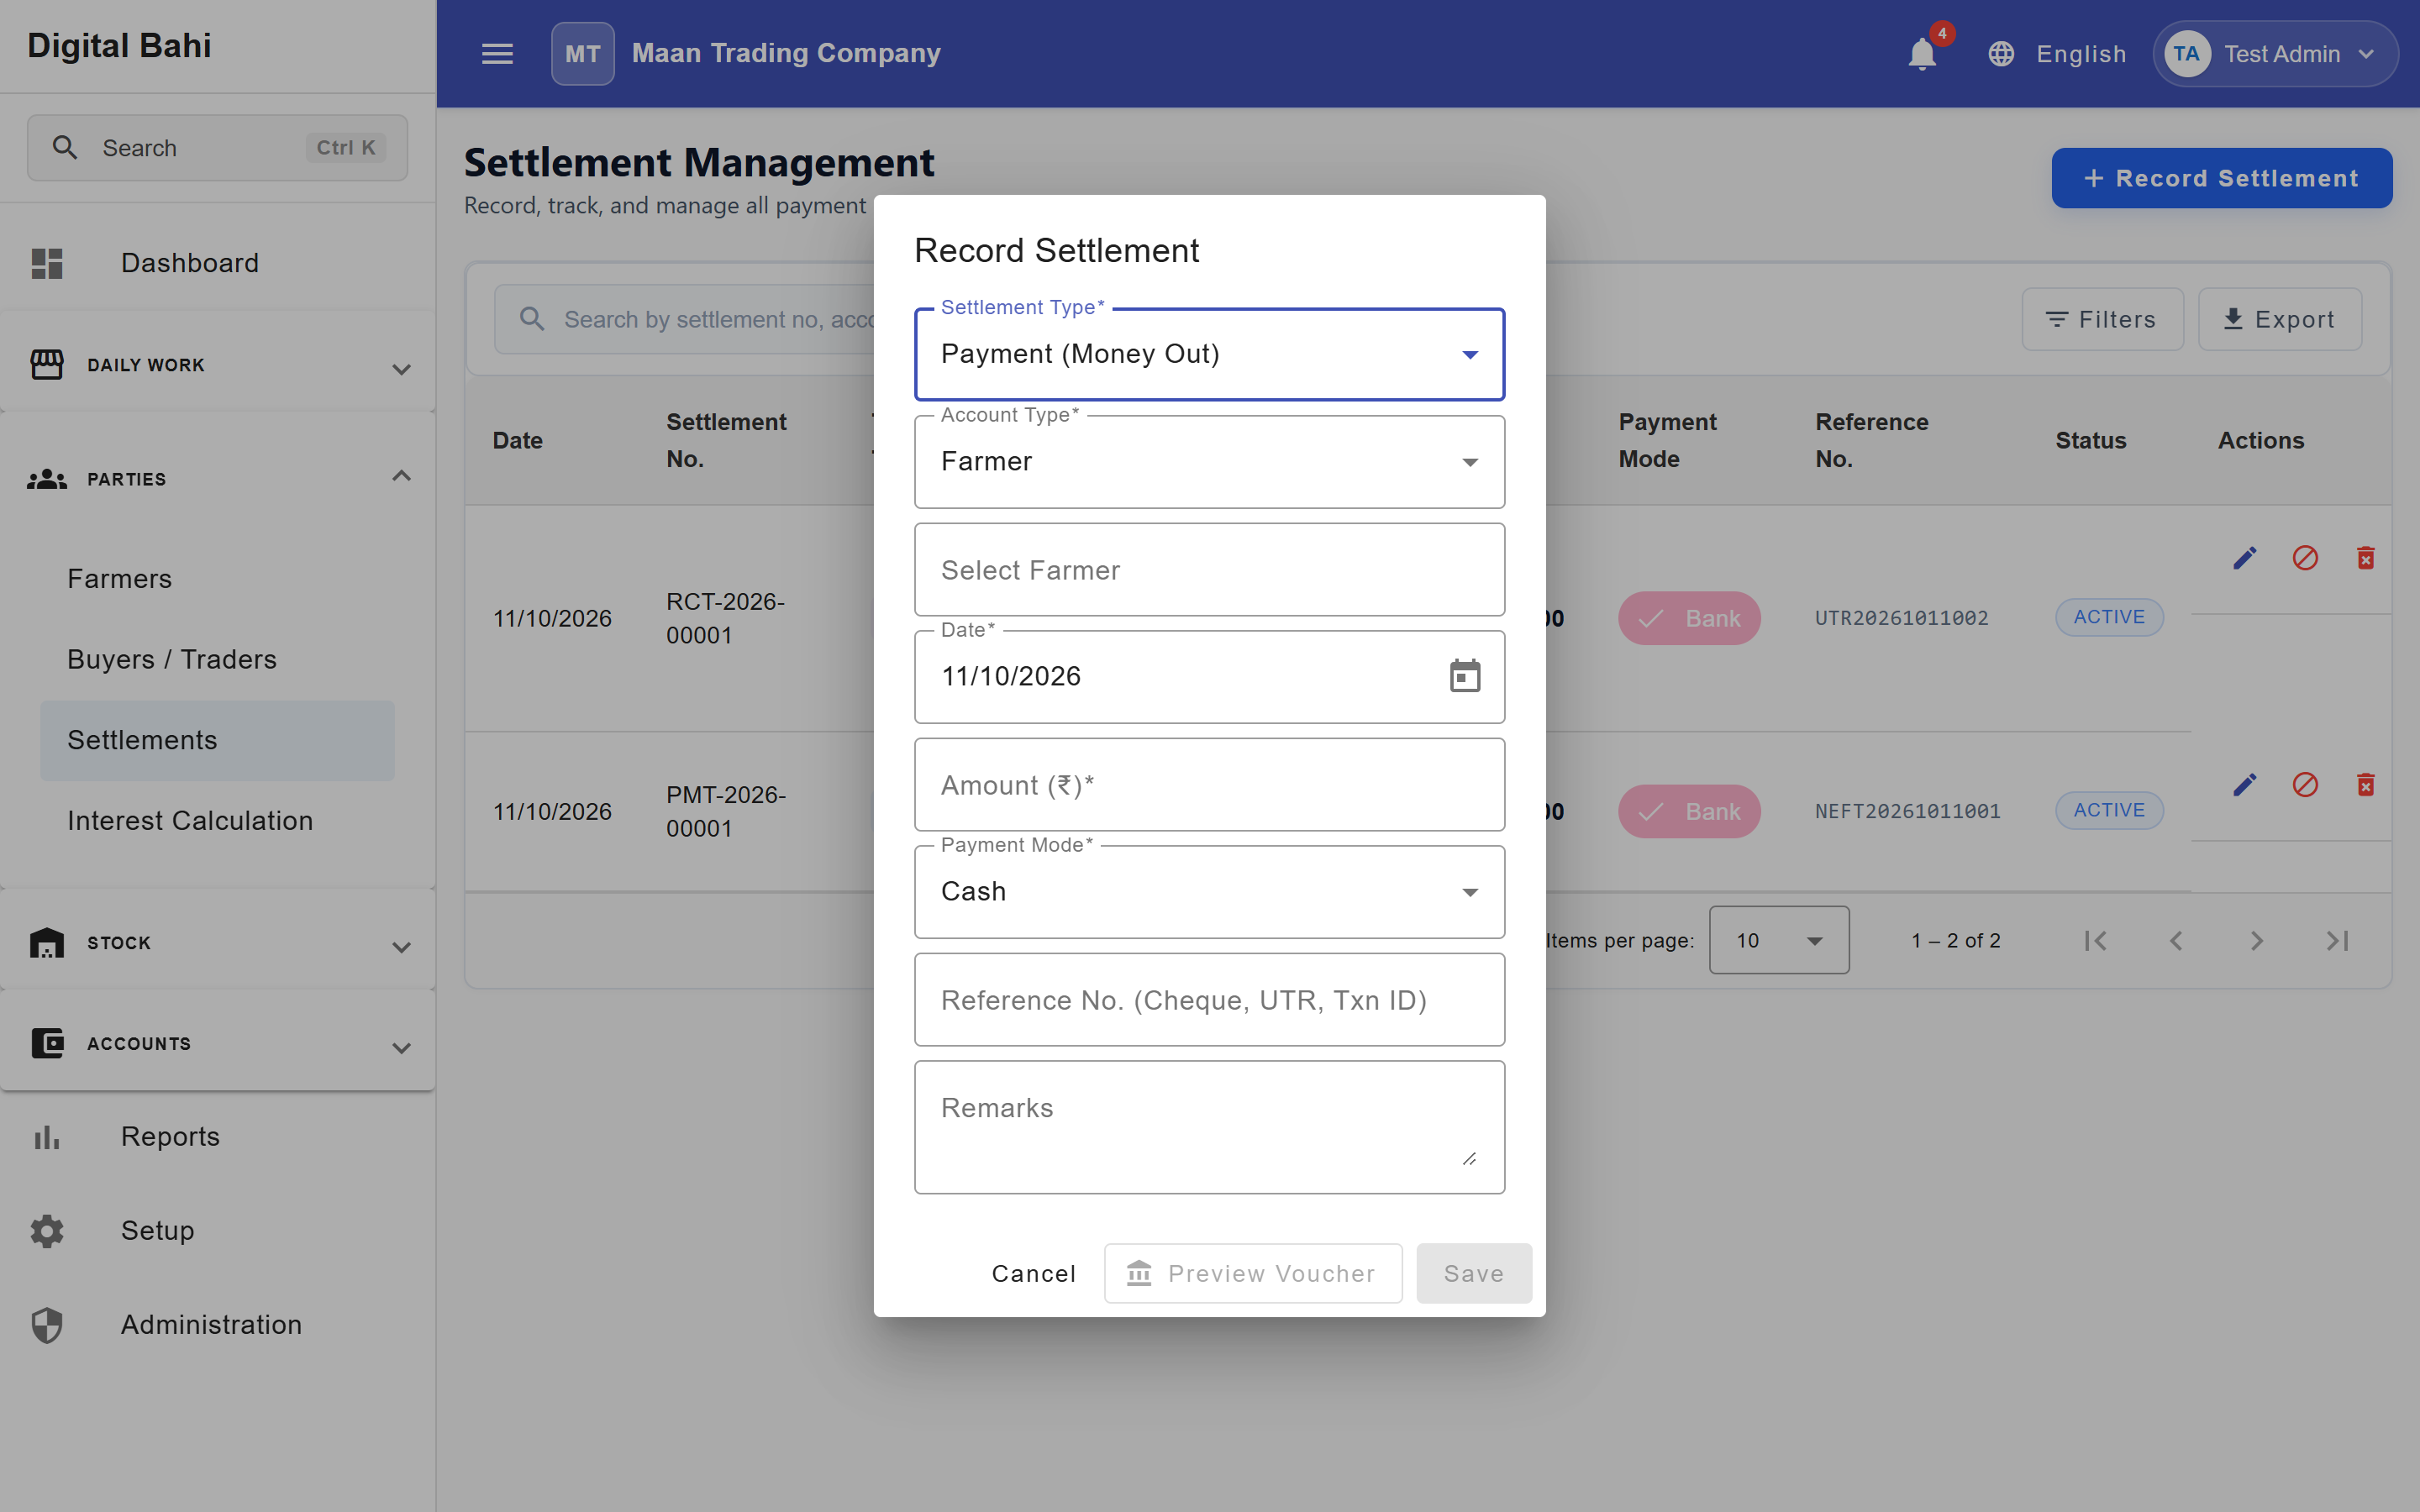Screen dimensions: 2420x1512
Task: Collapse the Parties section
Action: (218, 479)
